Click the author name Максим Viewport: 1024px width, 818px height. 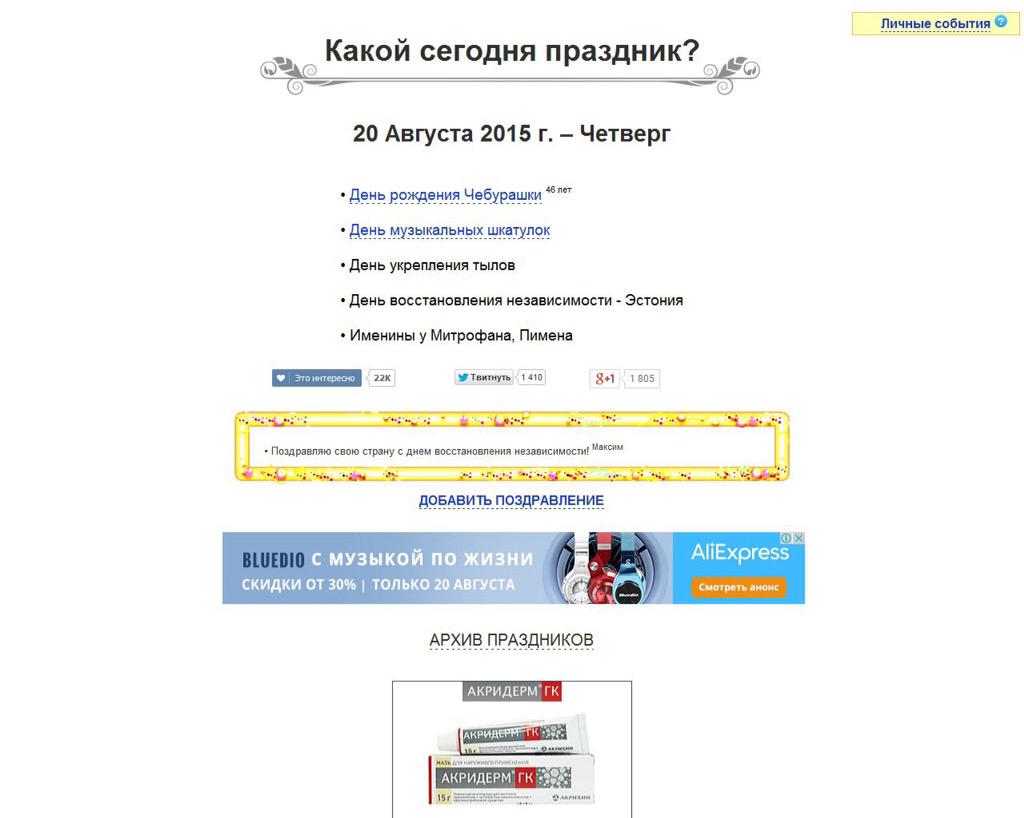(x=607, y=447)
